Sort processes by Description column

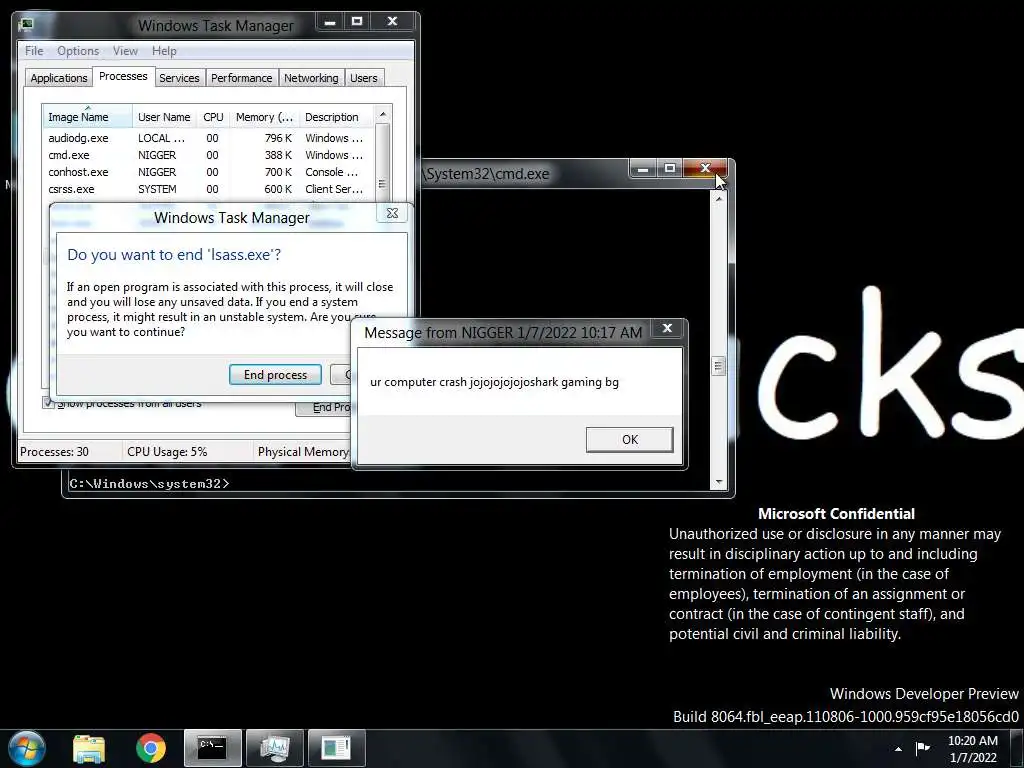(336, 117)
